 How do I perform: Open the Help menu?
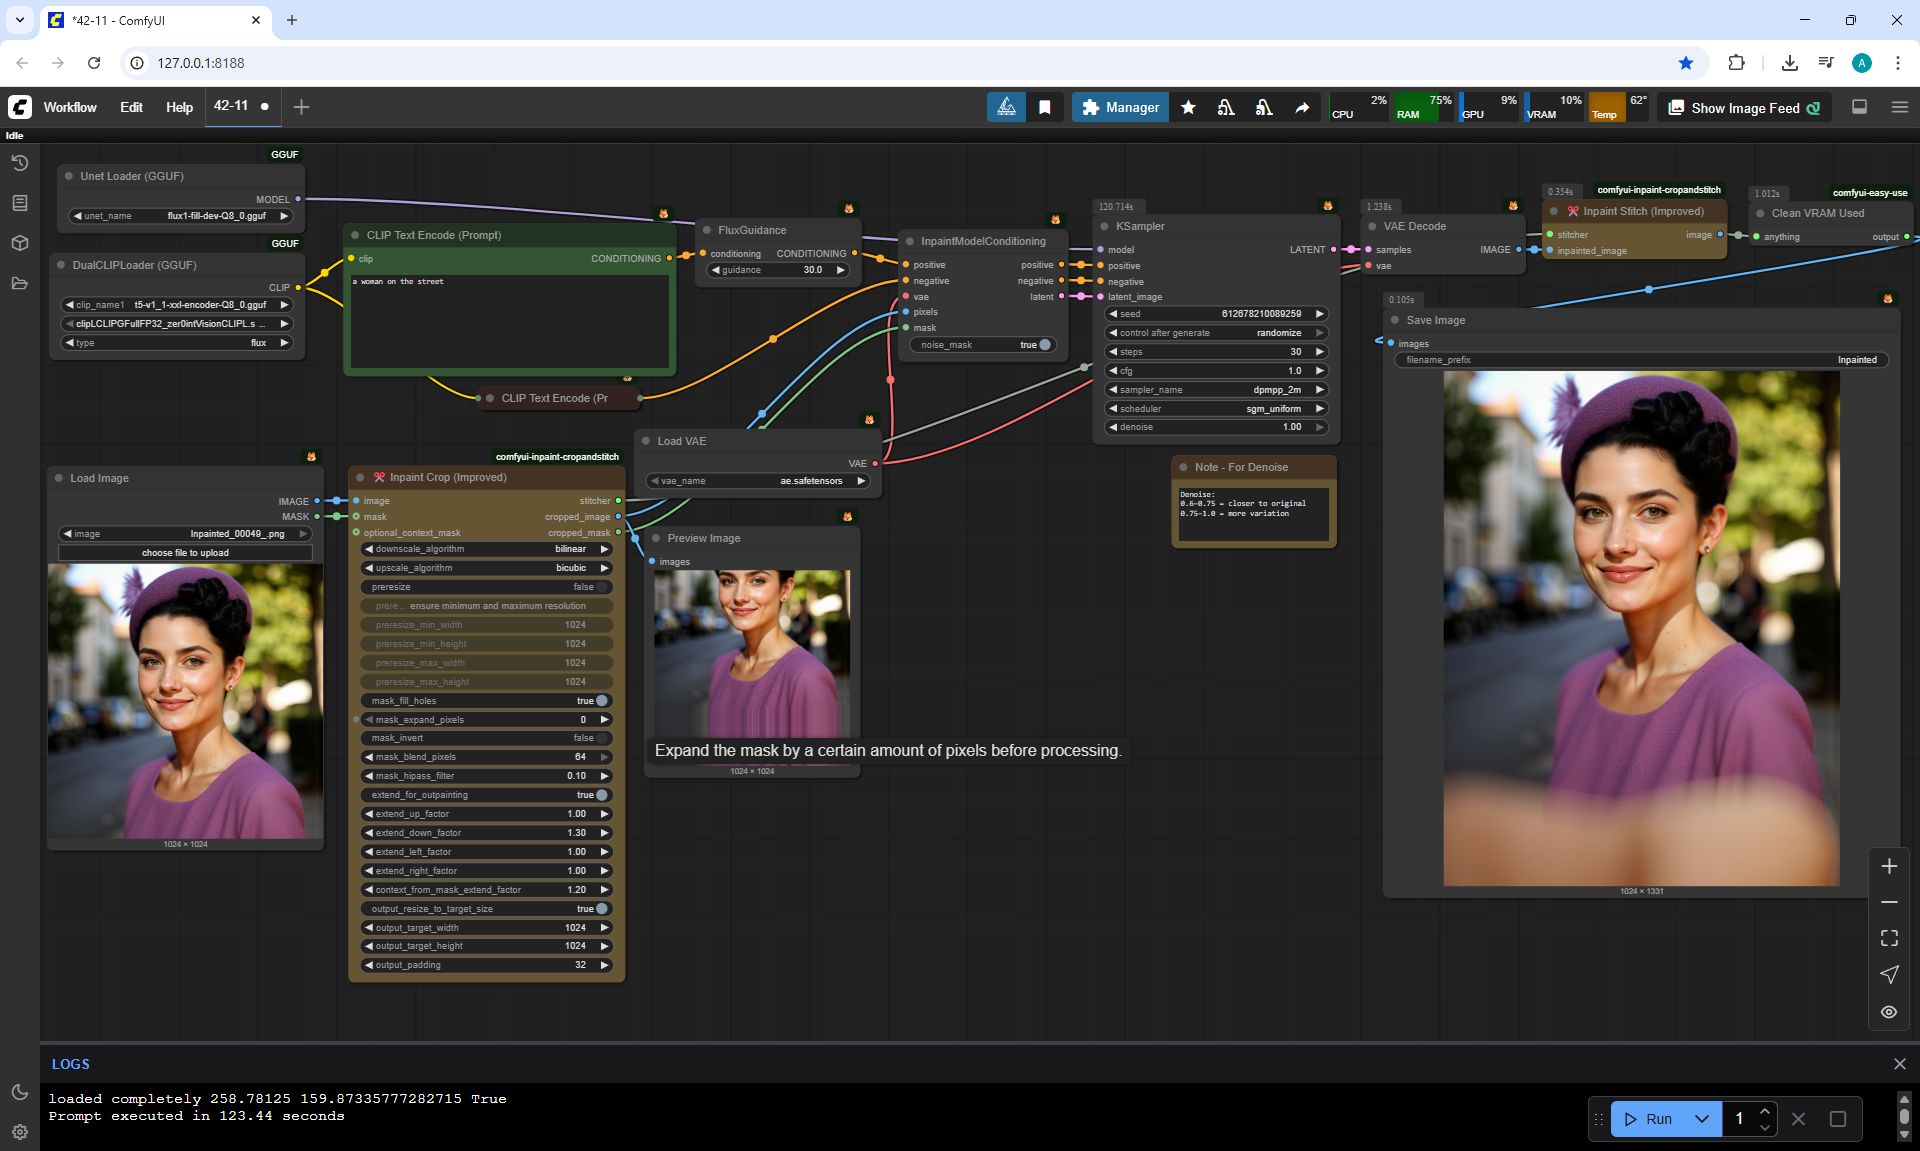179,107
